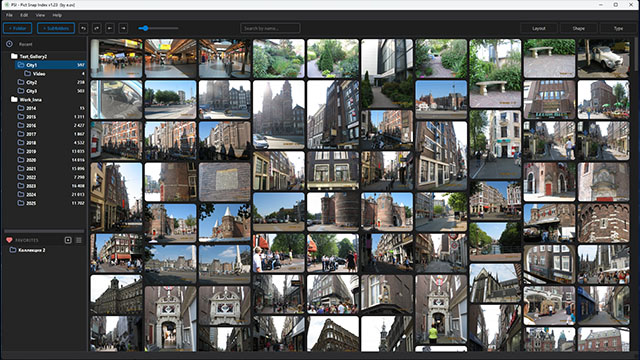Click the + Subfolders button
Image resolution: width=640 pixels, height=360 pixels.
click(56, 28)
